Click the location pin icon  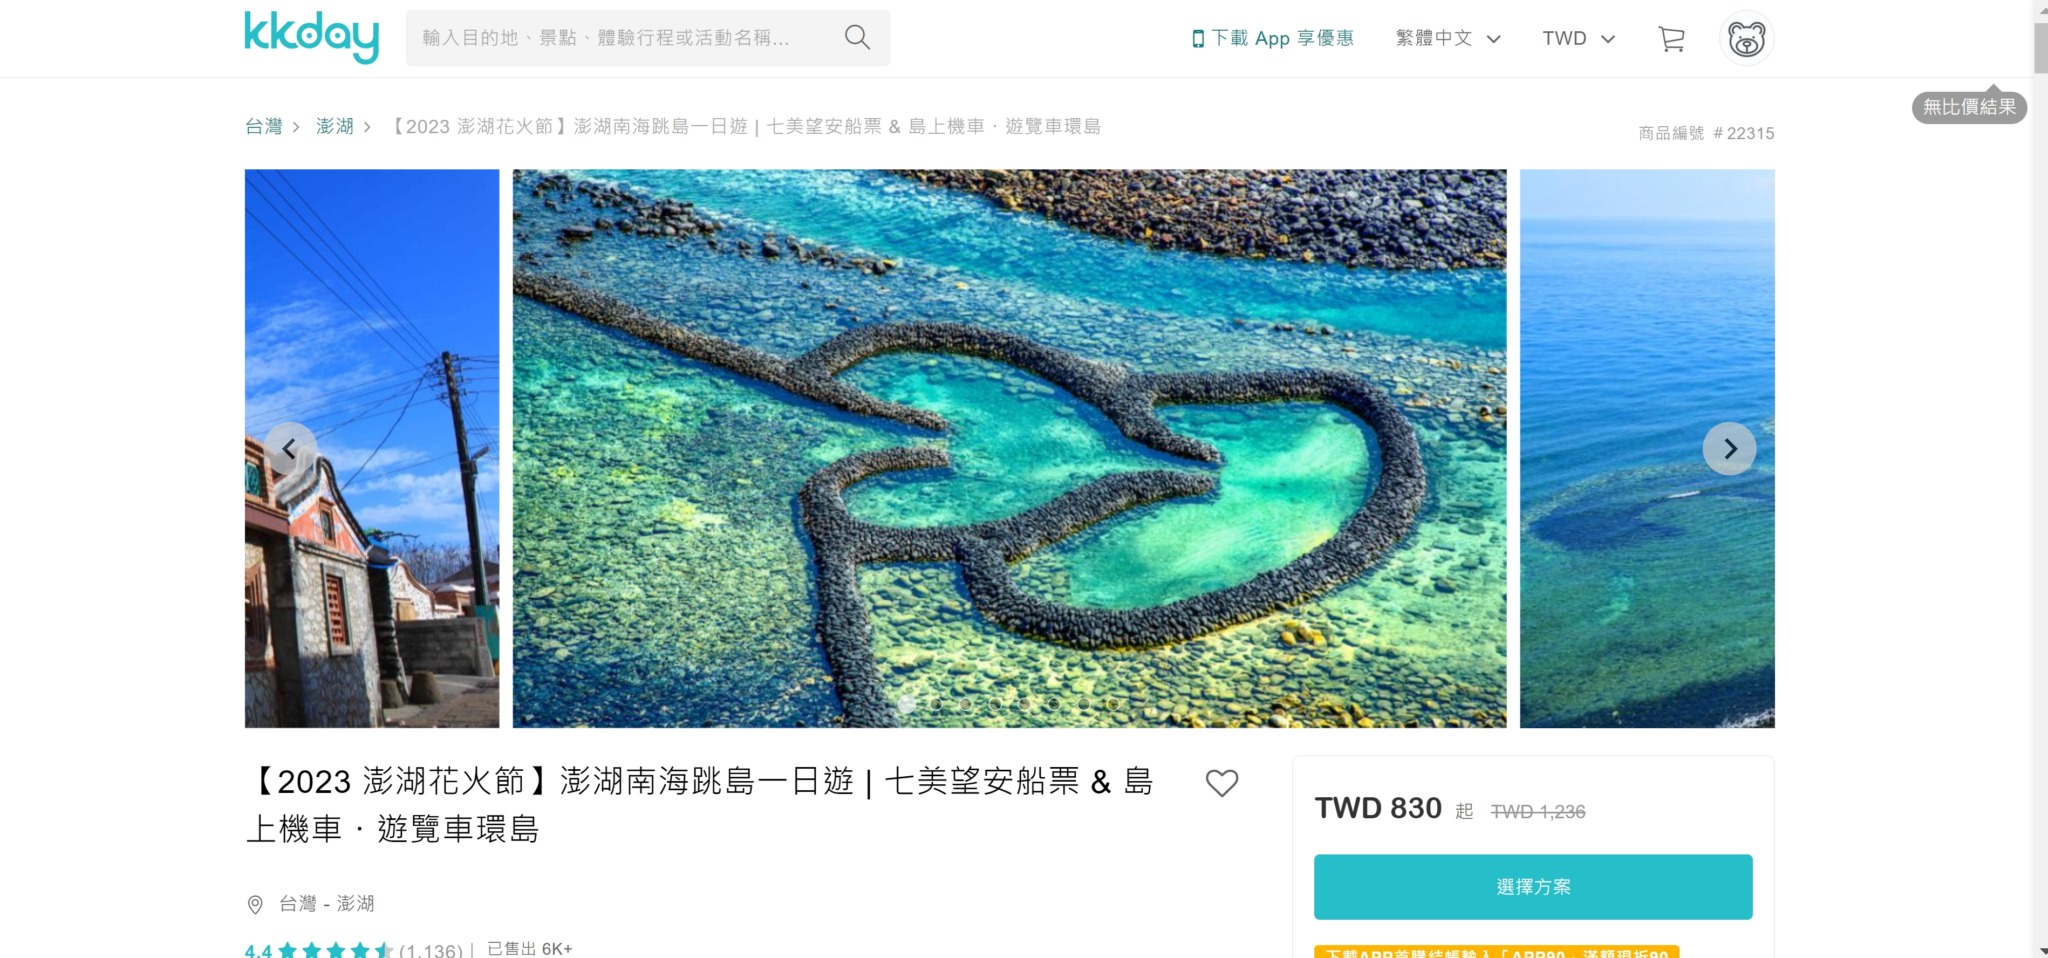point(255,904)
